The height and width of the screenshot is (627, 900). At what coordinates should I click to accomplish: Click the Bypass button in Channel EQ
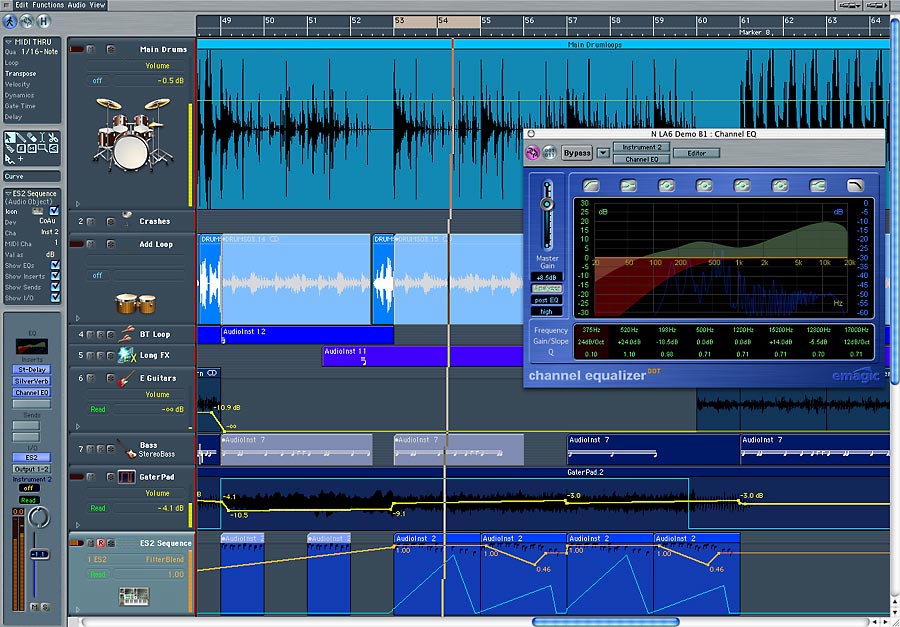click(x=577, y=153)
